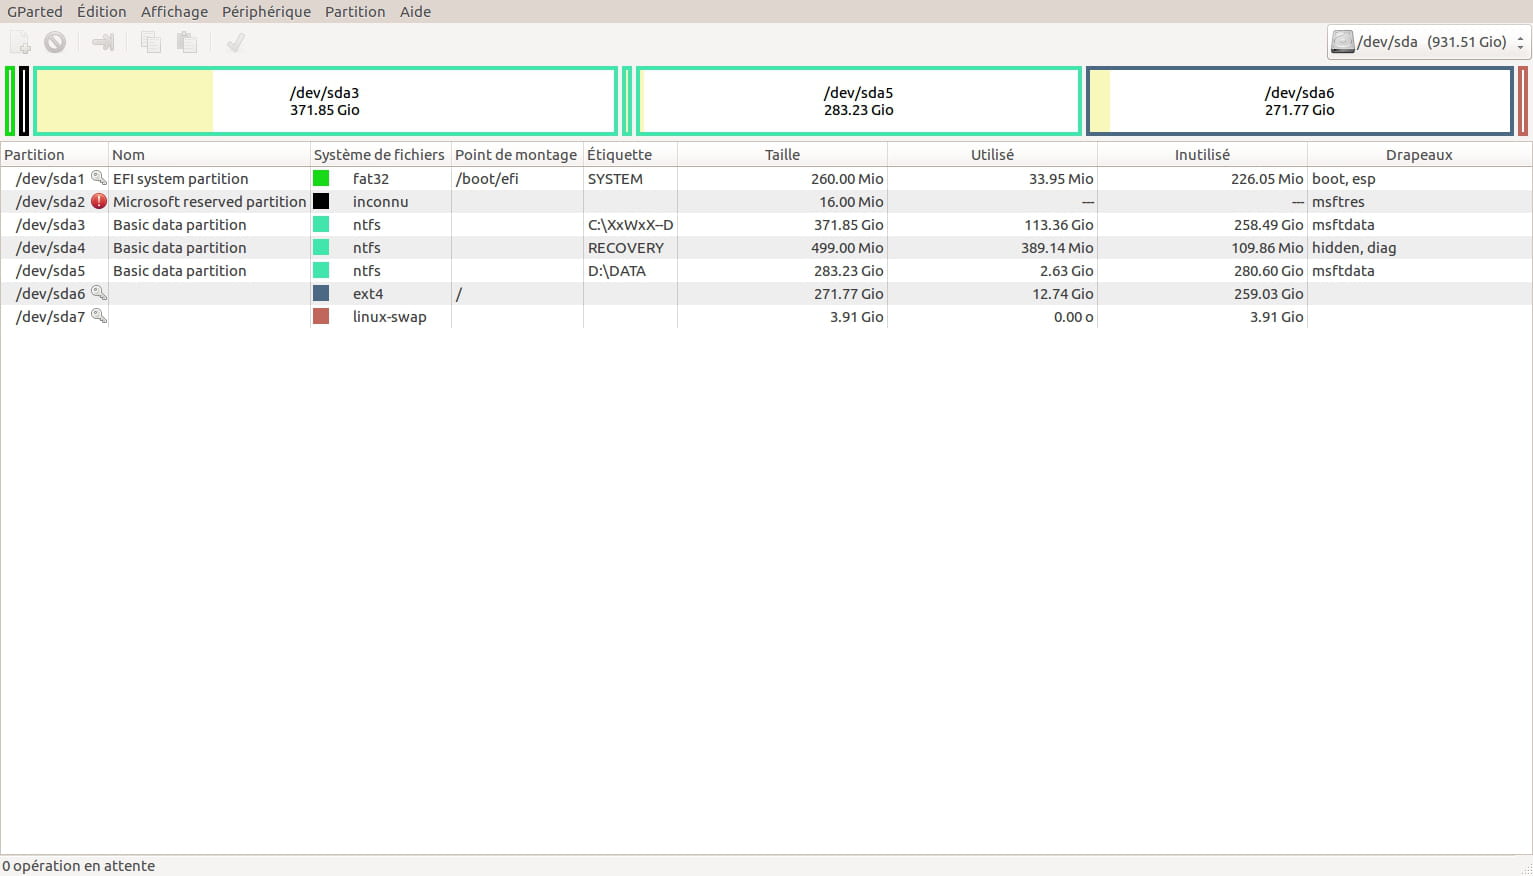Select the /dev/sda4 RECOVERY partition row
Screen dimensions: 1533x876
pos(50,248)
